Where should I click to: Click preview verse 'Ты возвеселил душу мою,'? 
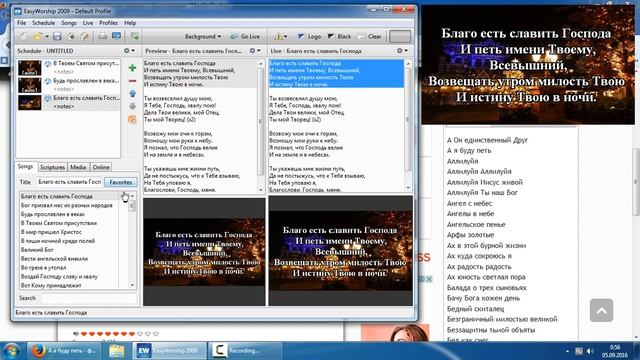pos(178,98)
